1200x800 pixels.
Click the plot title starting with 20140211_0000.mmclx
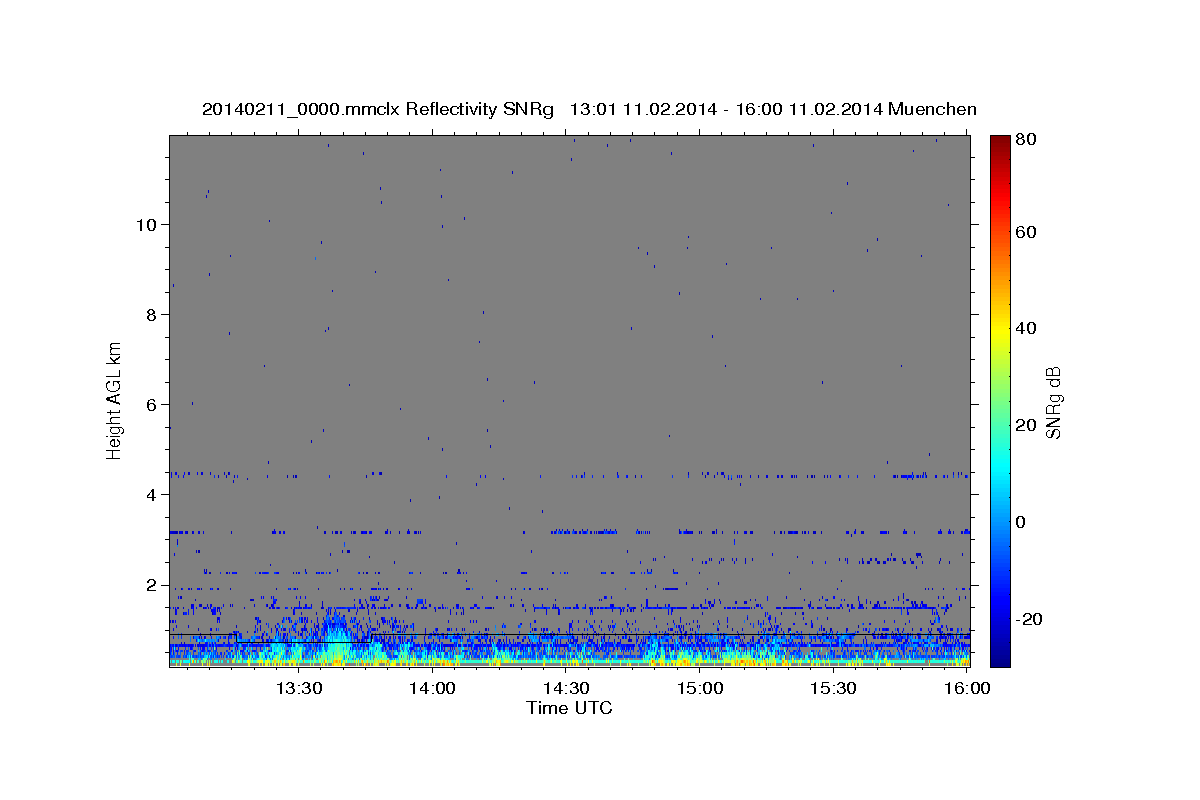pos(589,109)
